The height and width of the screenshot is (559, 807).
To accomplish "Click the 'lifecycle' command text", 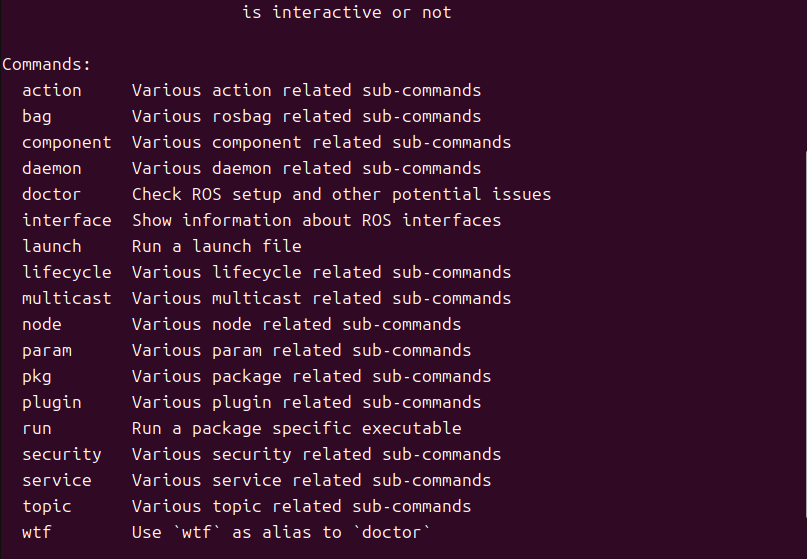I will click(x=66, y=273).
